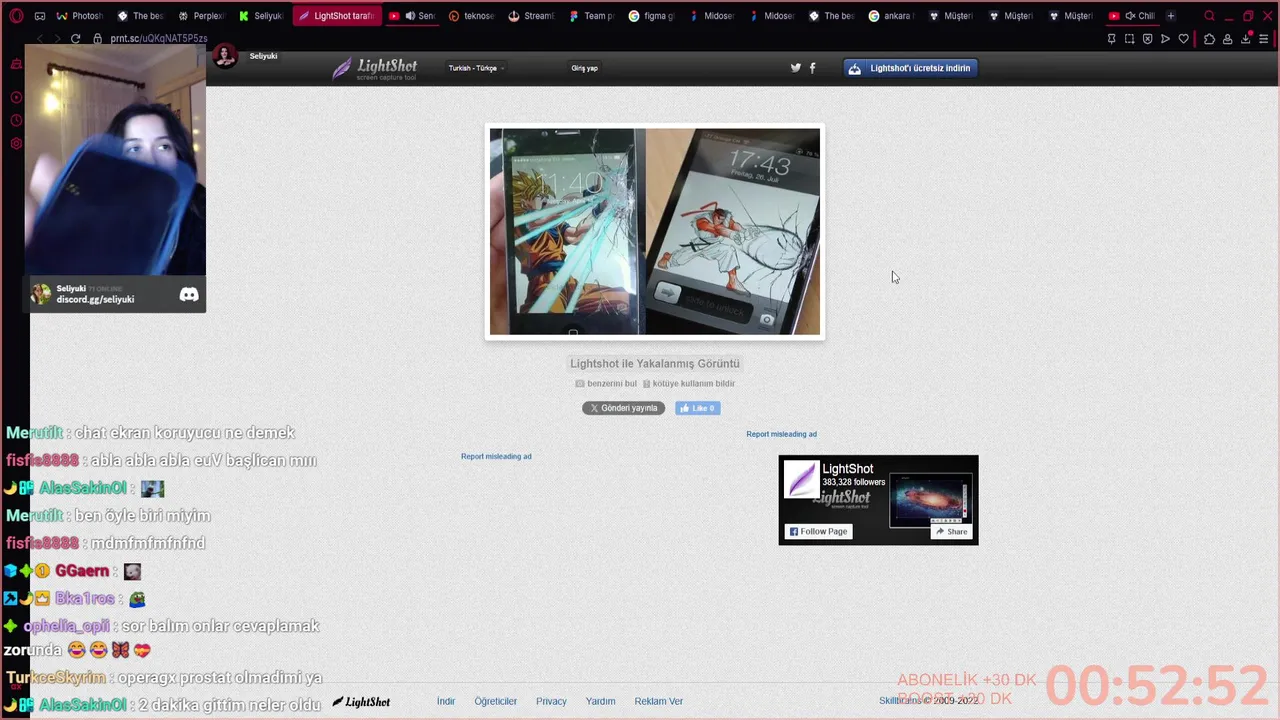Take a snapshot with the capture icon

click(1129, 39)
